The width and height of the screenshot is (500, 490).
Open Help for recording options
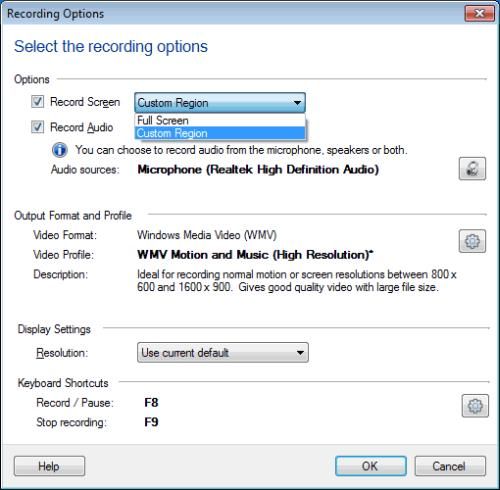click(49, 466)
